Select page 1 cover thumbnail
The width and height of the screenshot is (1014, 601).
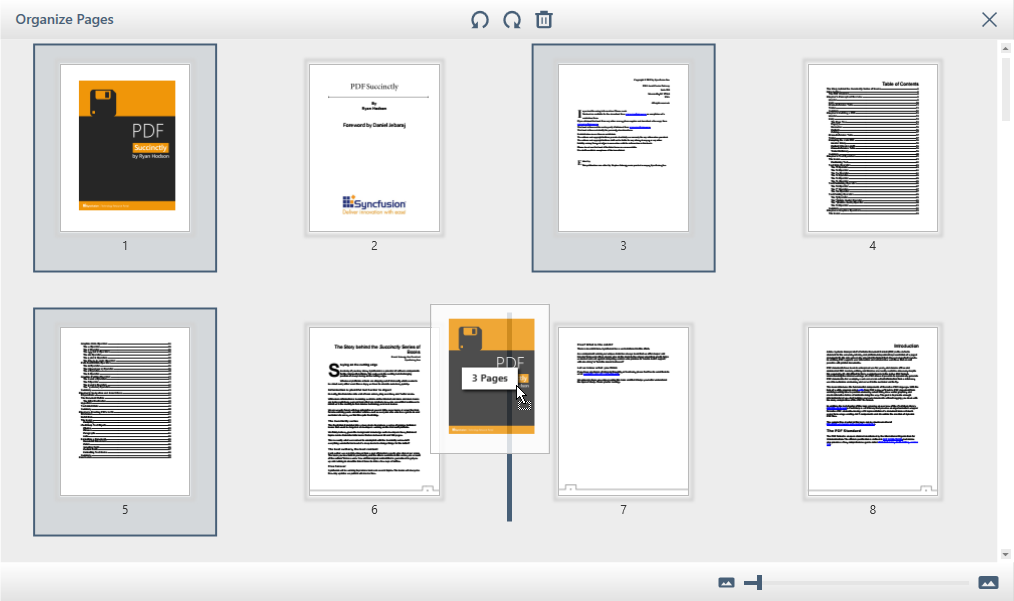point(125,148)
